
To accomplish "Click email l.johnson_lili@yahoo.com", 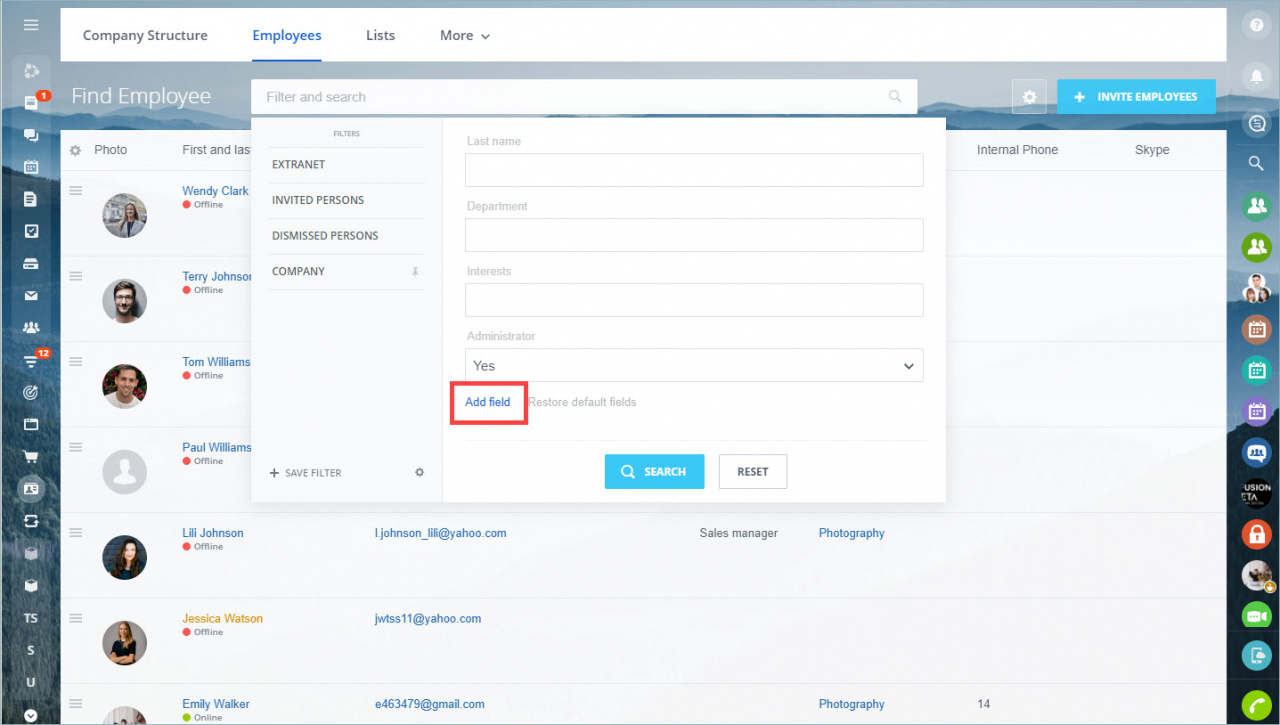I will click(x=441, y=533).
